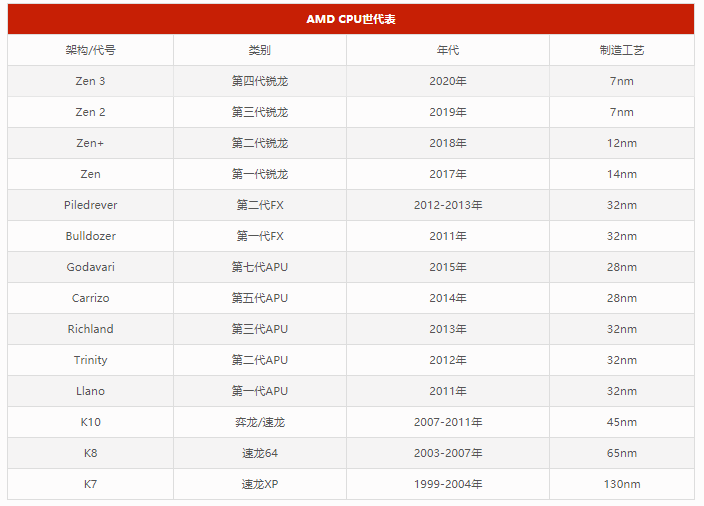Click the 速龙XP cell
Screen dimensions: 704x506
(259, 484)
